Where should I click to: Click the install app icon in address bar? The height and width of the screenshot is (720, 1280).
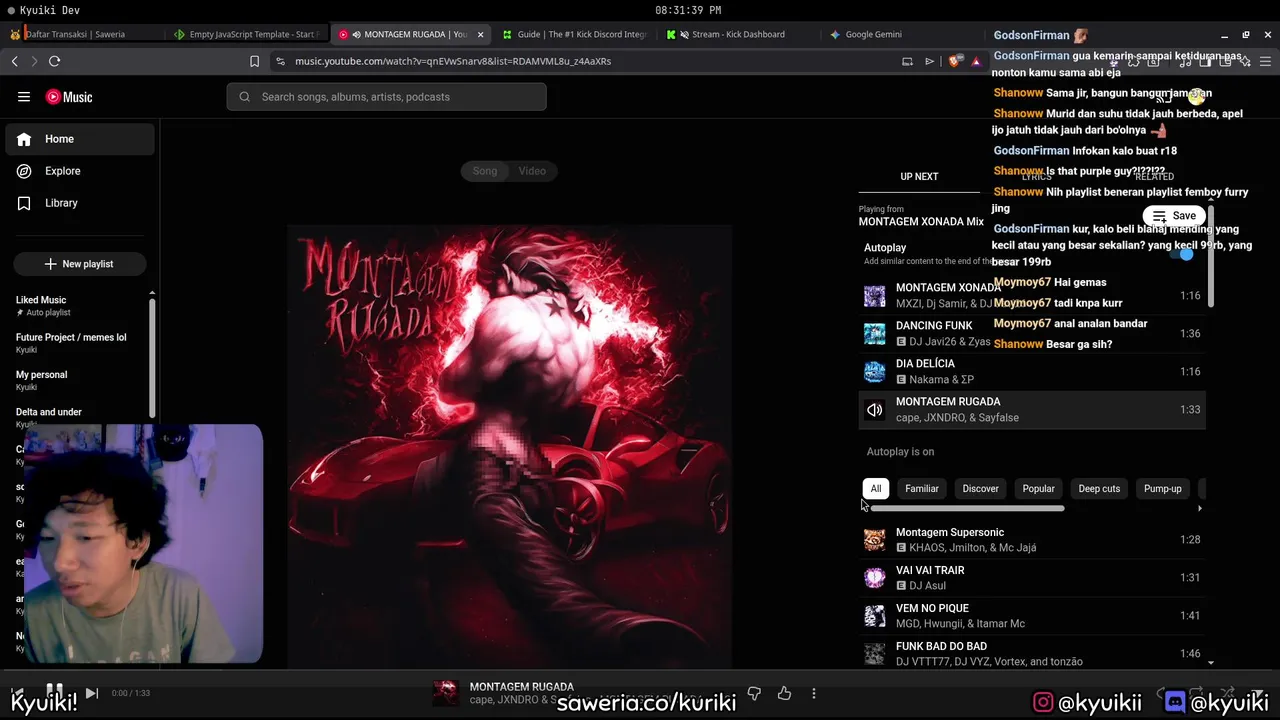coord(907,61)
